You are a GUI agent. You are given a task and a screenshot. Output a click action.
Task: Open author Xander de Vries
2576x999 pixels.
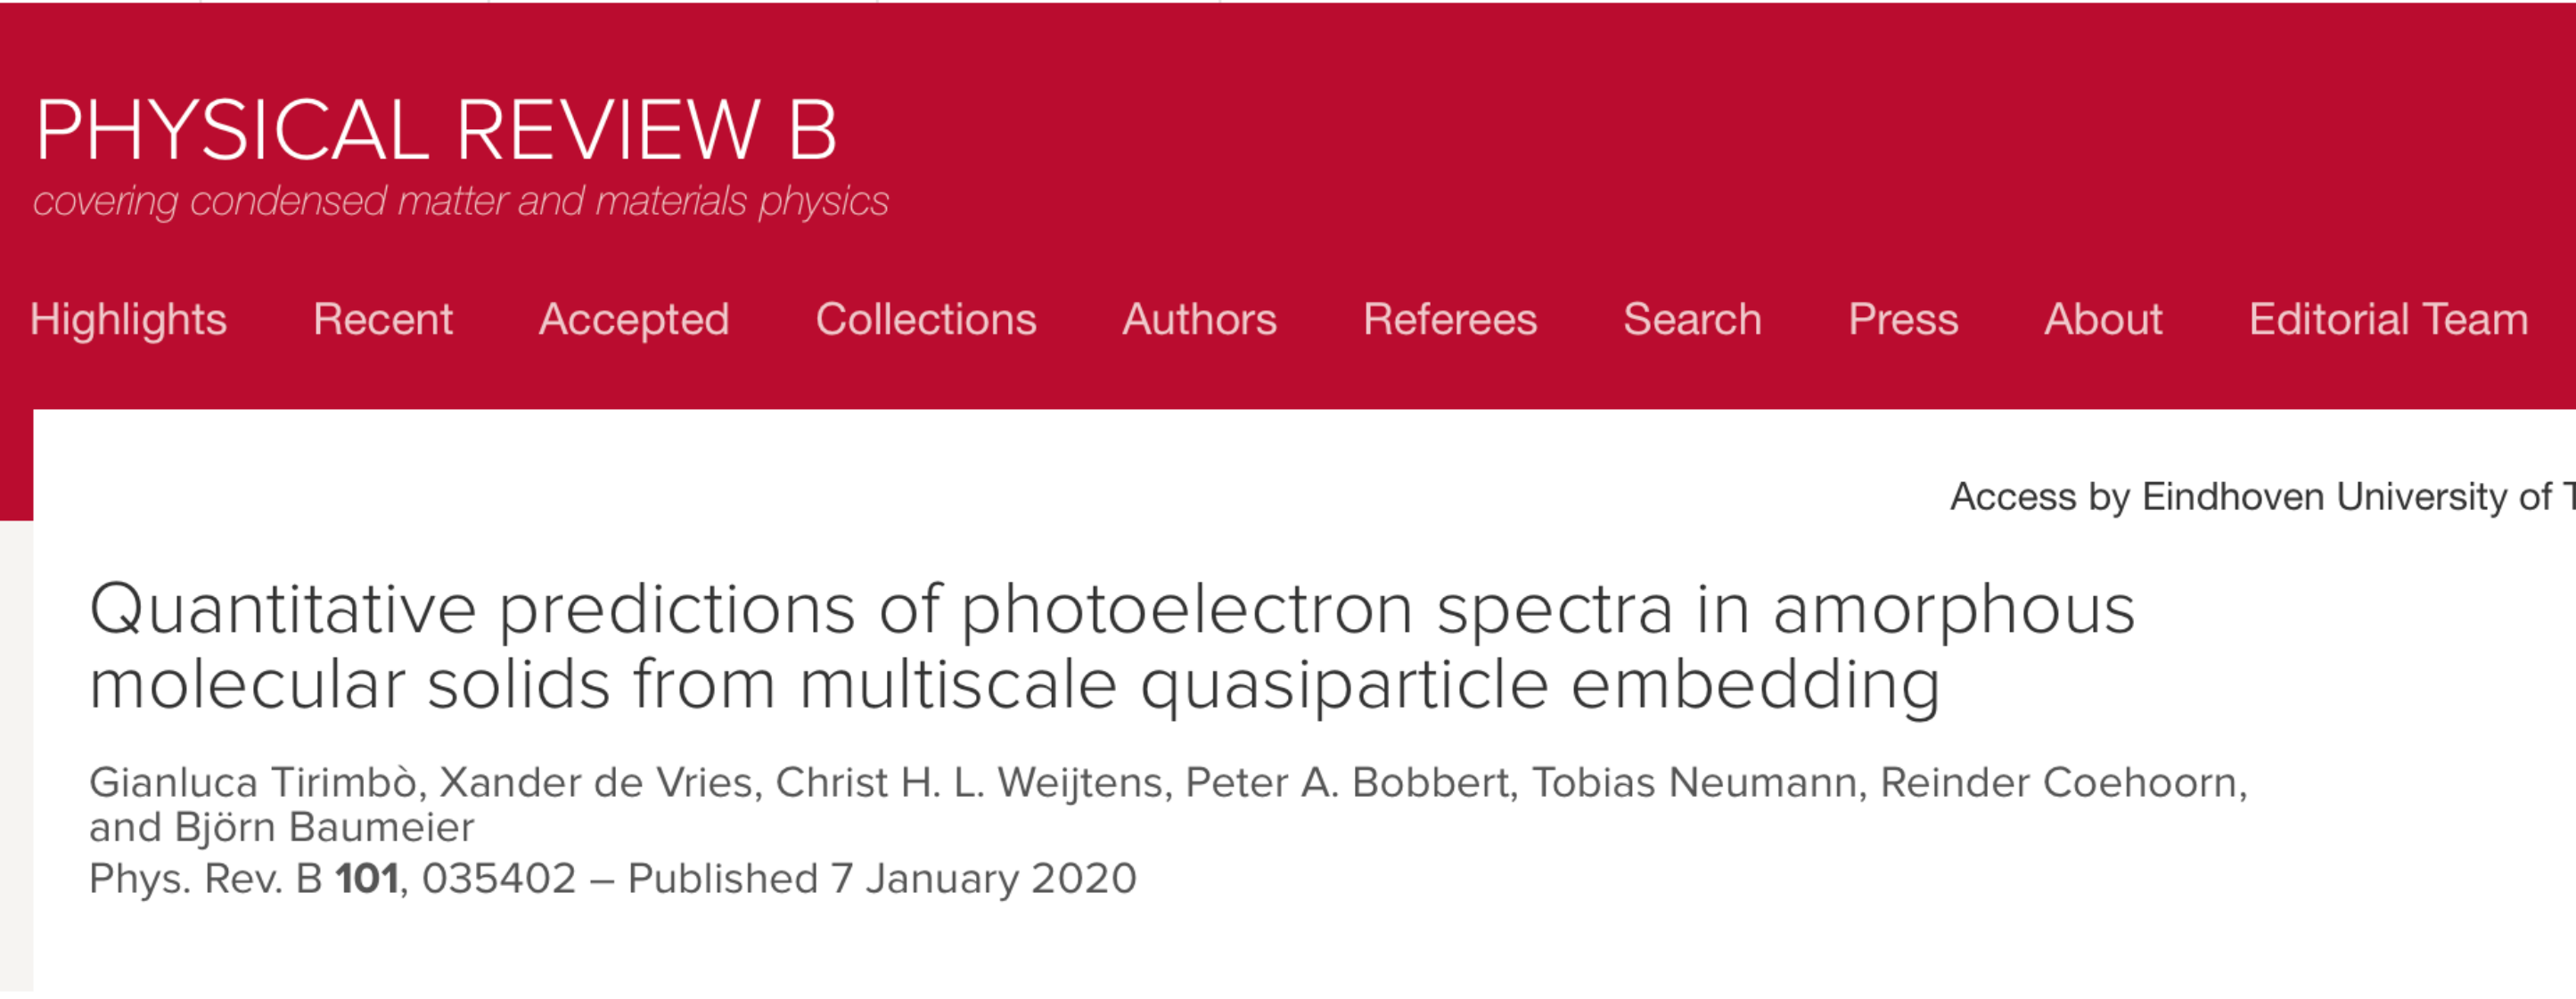(x=596, y=783)
